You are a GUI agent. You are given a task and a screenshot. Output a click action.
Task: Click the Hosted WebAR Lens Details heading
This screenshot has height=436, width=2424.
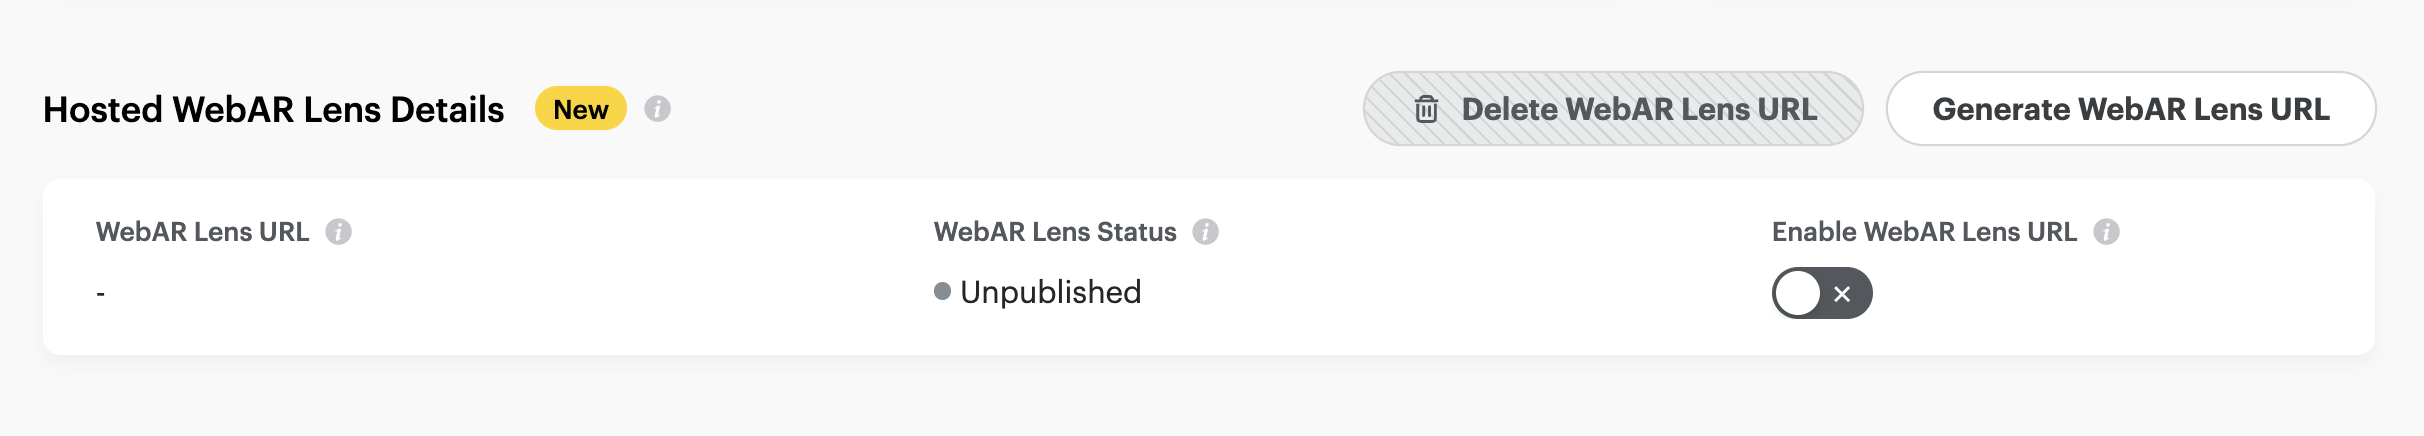273,110
